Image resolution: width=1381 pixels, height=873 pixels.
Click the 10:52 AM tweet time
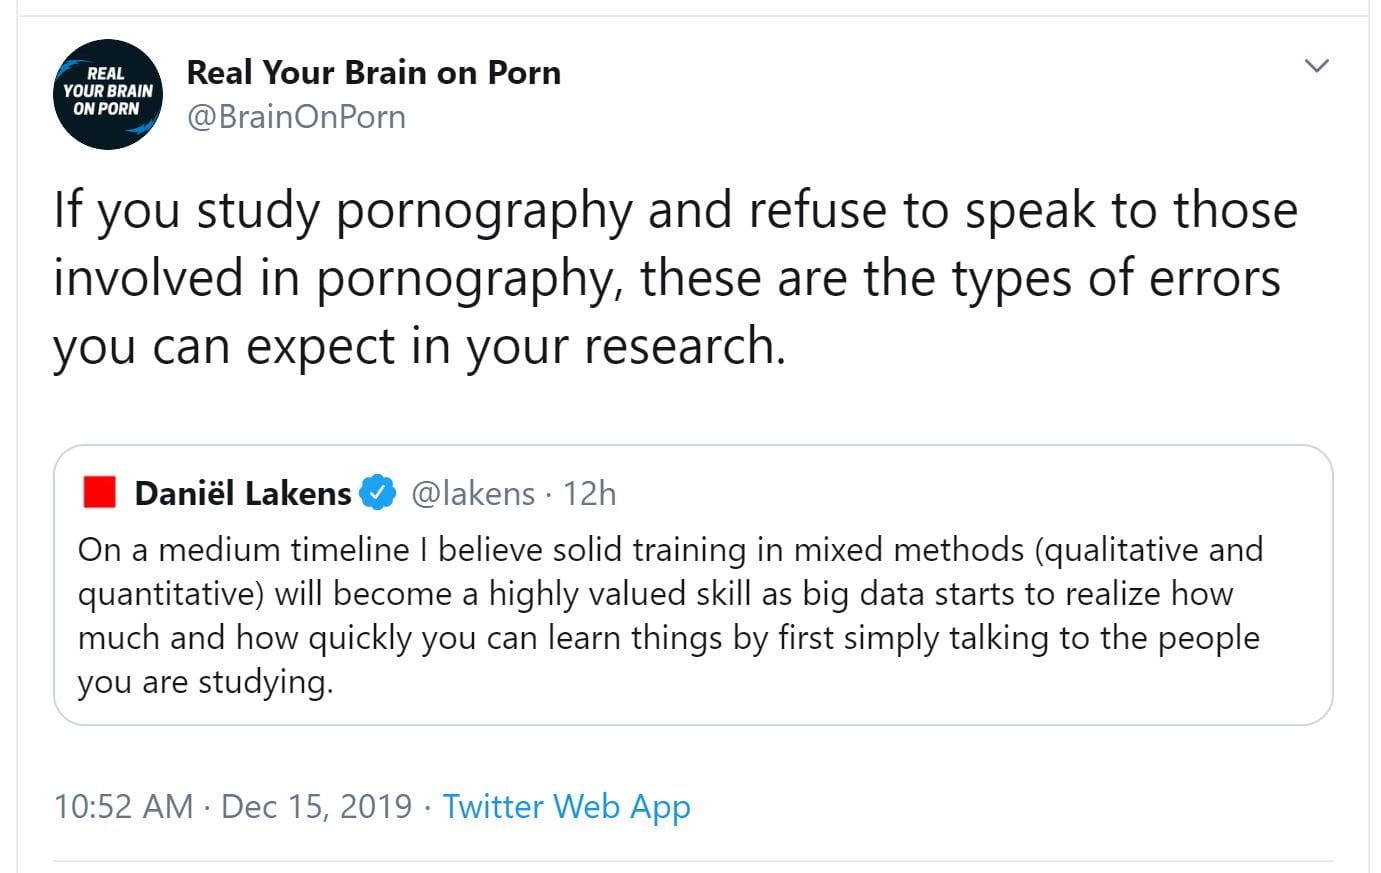coord(123,806)
